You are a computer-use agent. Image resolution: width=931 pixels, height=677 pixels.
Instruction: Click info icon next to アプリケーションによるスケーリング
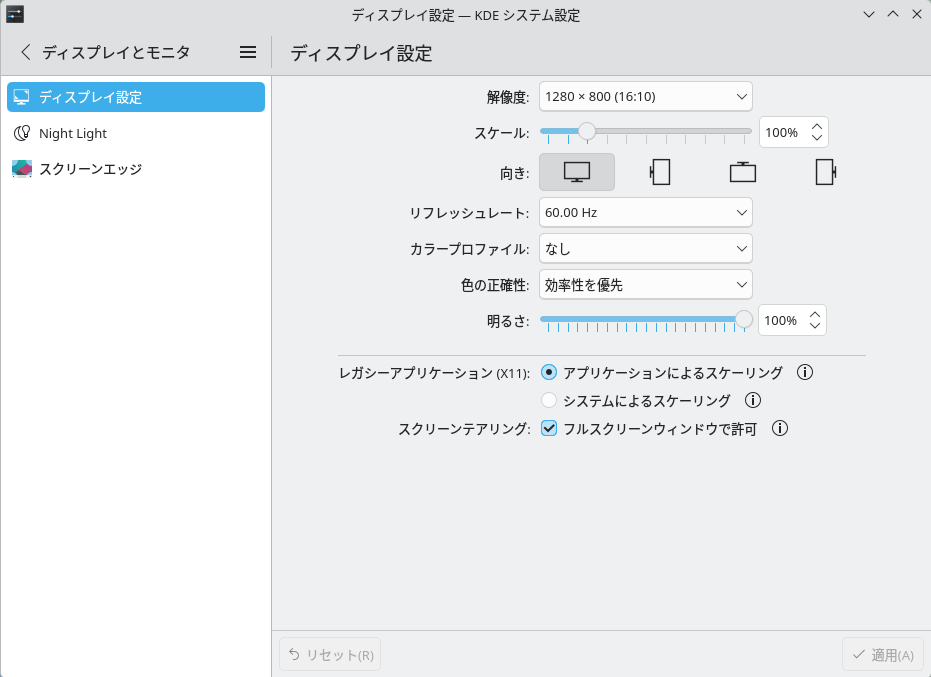(x=805, y=372)
